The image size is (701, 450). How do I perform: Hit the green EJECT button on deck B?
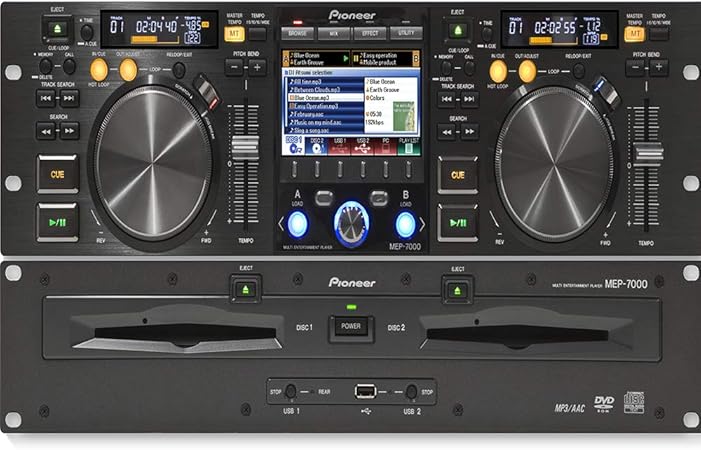pos(458,31)
